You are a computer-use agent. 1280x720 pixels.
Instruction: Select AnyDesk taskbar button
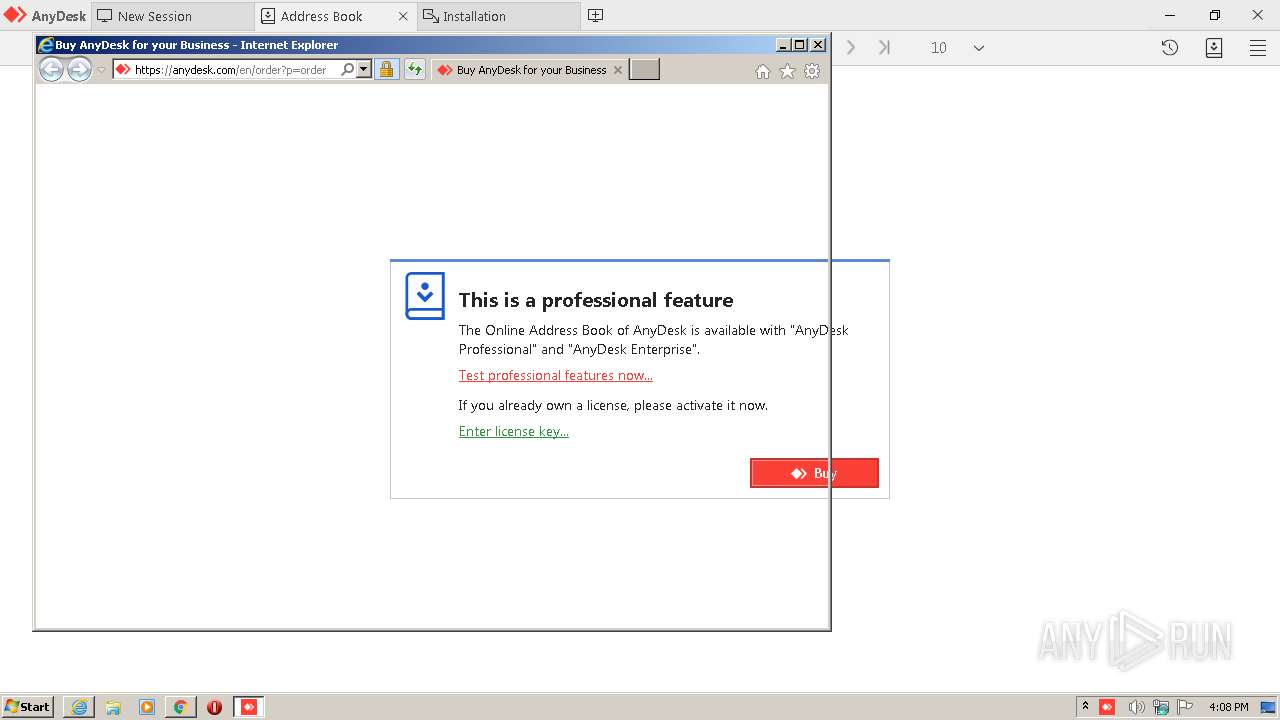pyautogui.click(x=249, y=707)
